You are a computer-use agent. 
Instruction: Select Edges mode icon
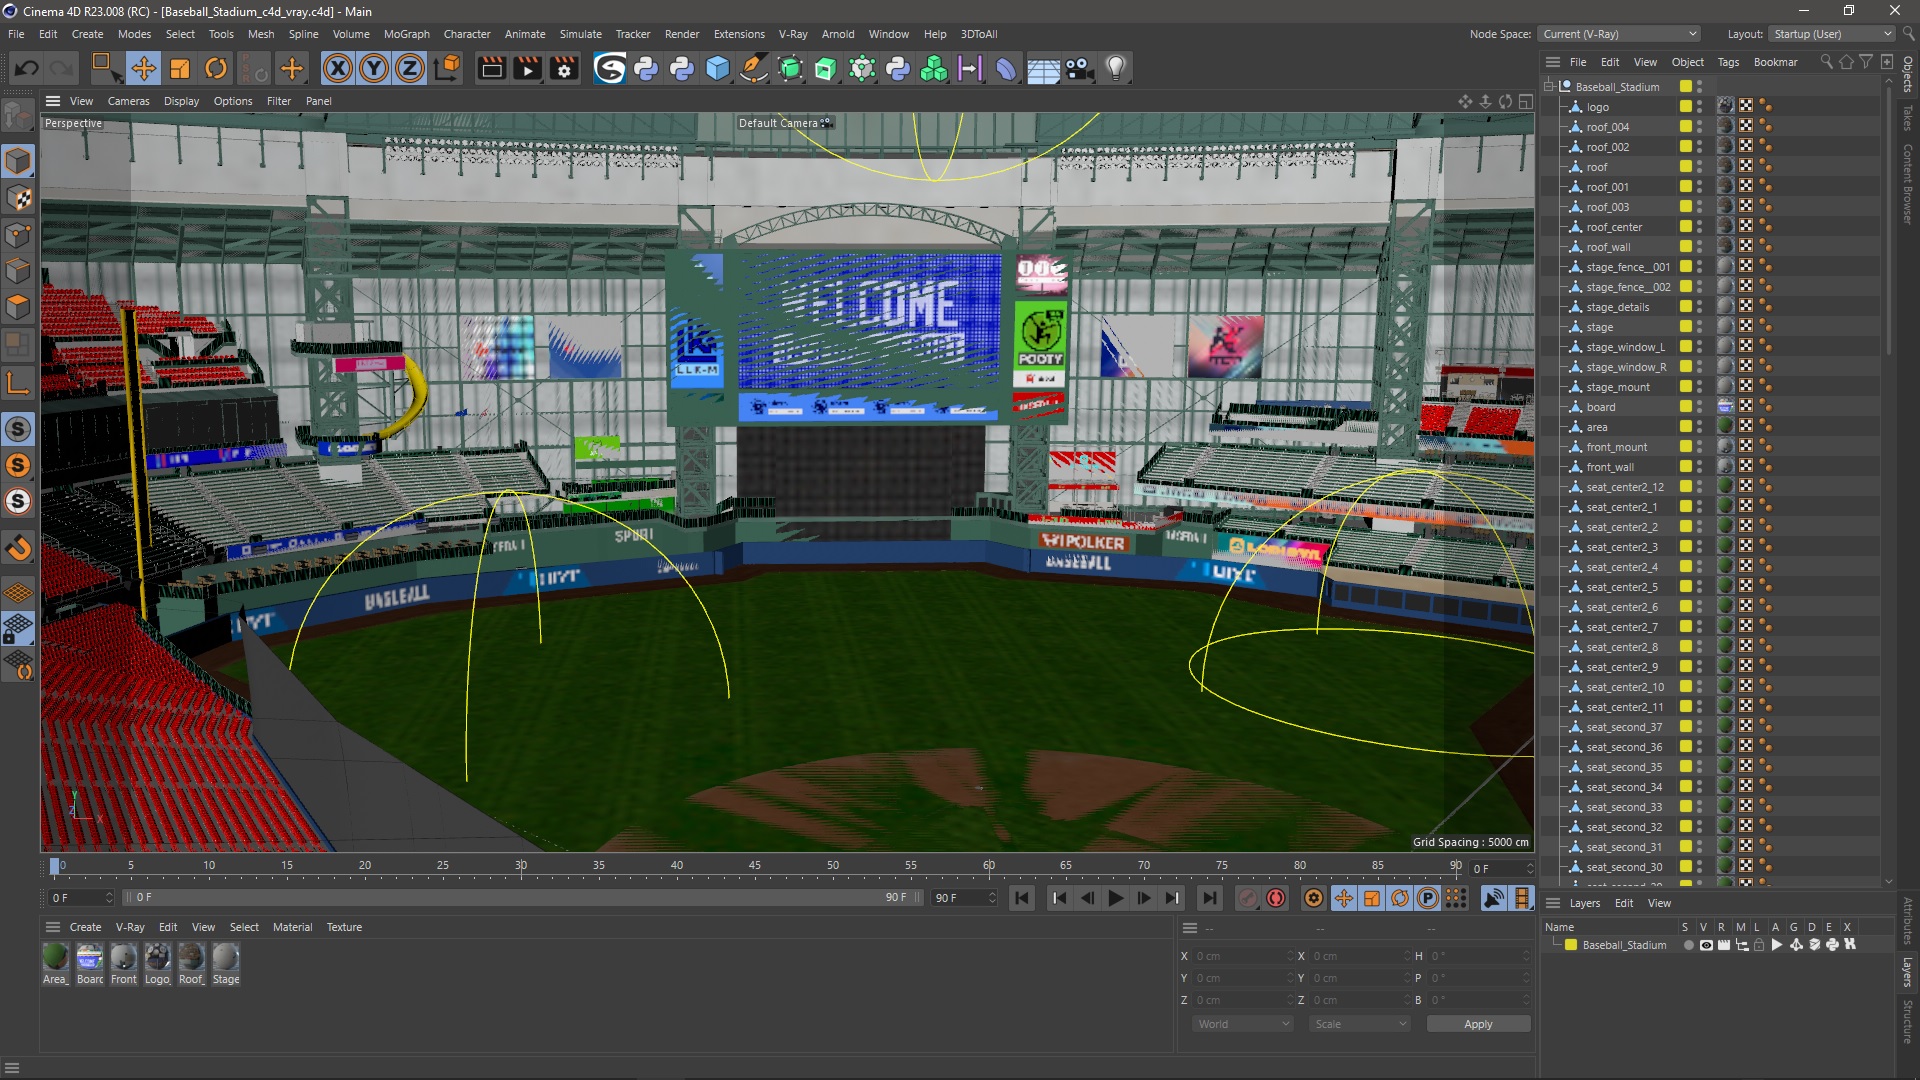(18, 271)
